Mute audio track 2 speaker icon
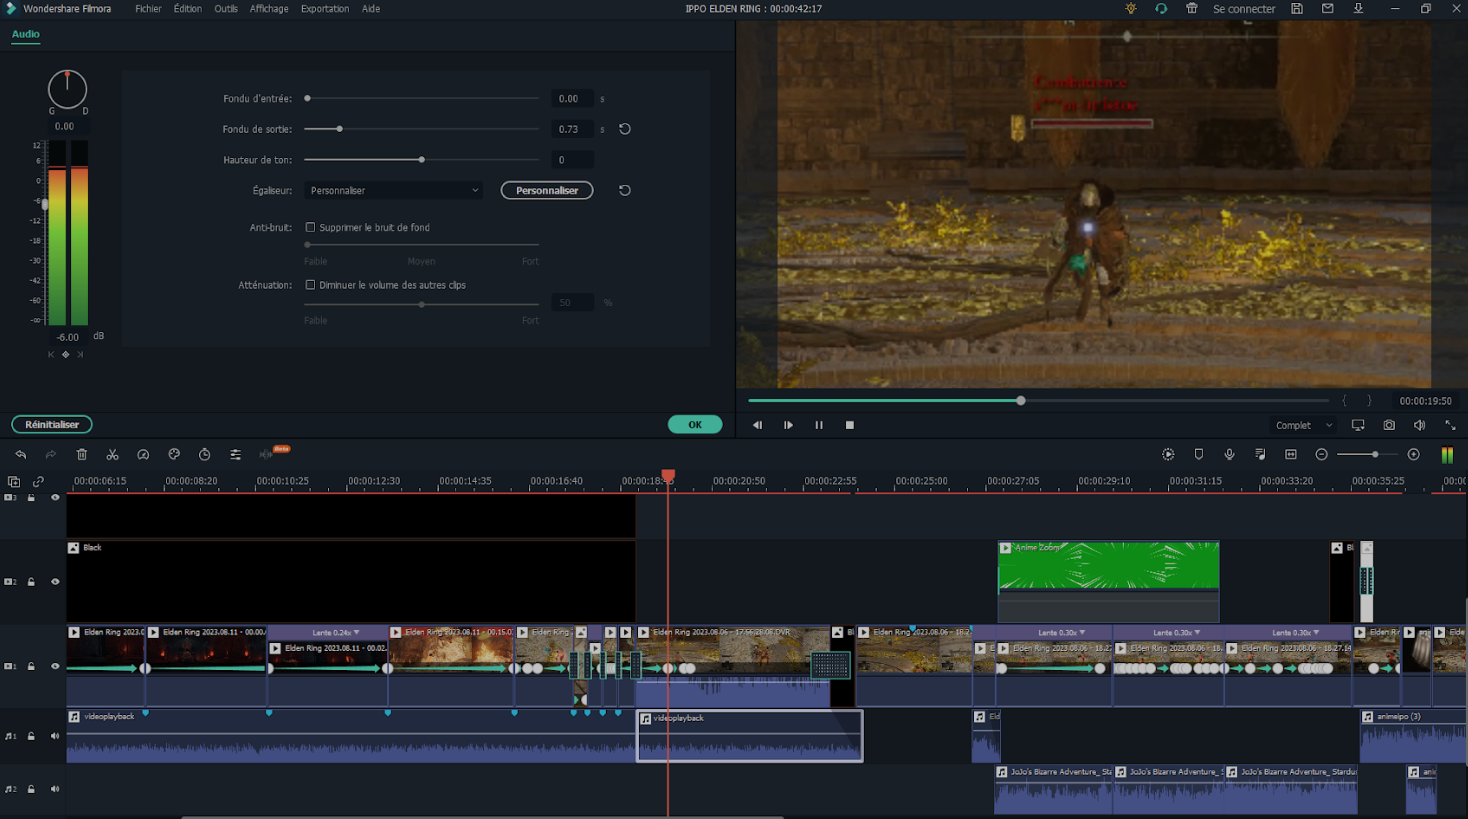This screenshot has width=1468, height=819. pyautogui.click(x=55, y=789)
